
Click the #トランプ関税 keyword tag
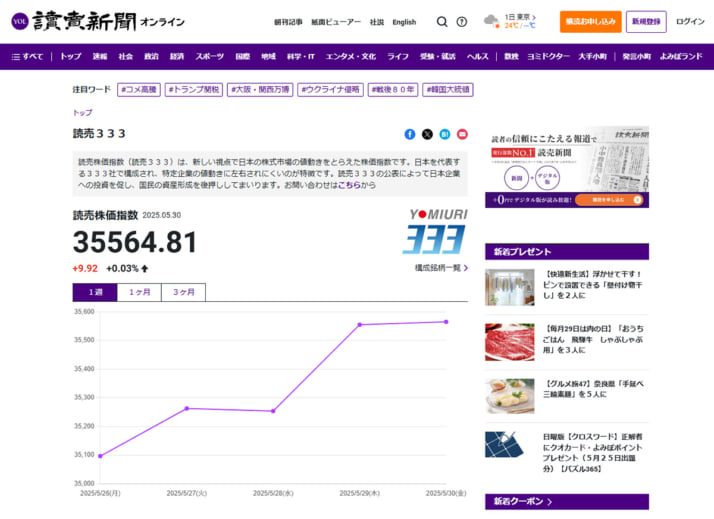pos(194,90)
